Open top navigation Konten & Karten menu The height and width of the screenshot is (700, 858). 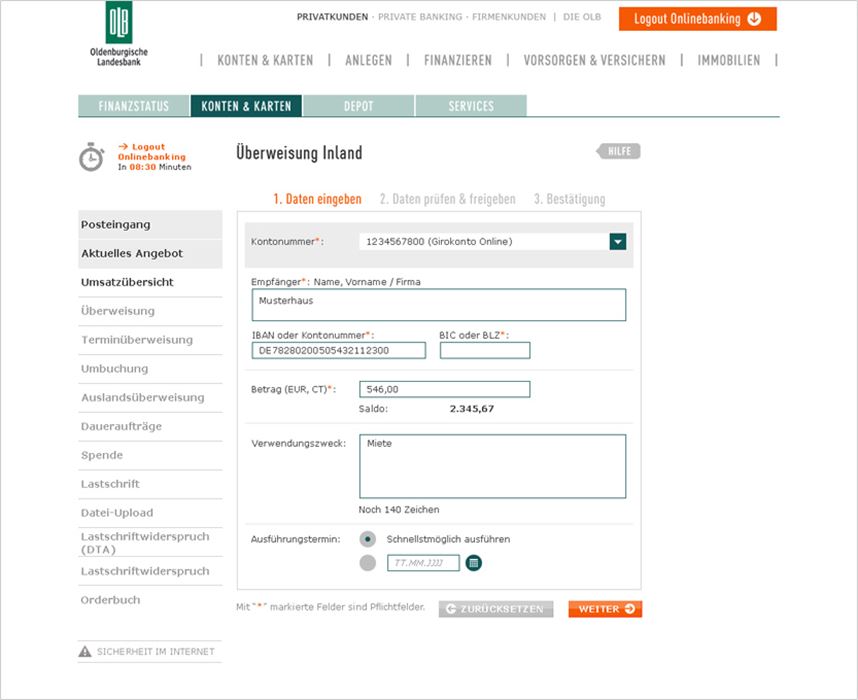point(265,60)
